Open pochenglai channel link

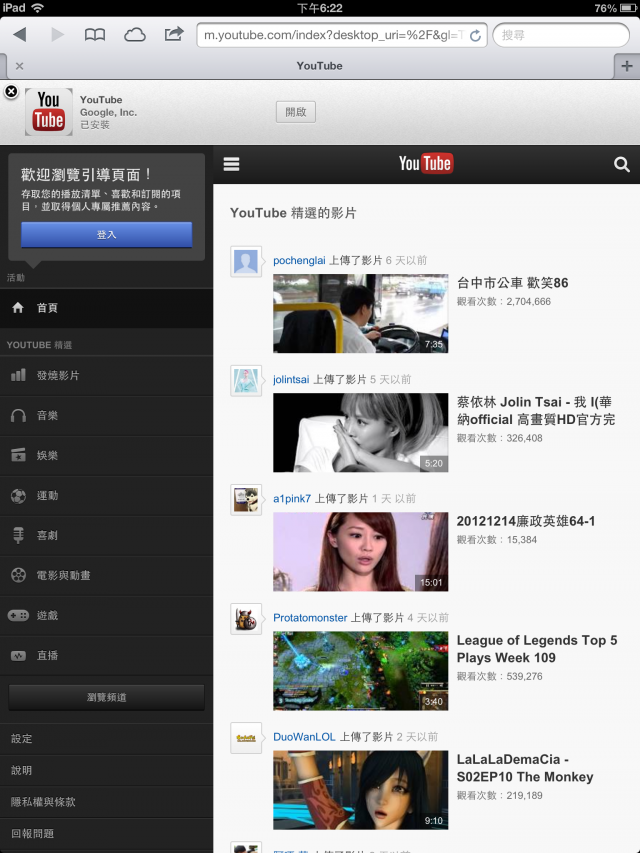(299, 260)
